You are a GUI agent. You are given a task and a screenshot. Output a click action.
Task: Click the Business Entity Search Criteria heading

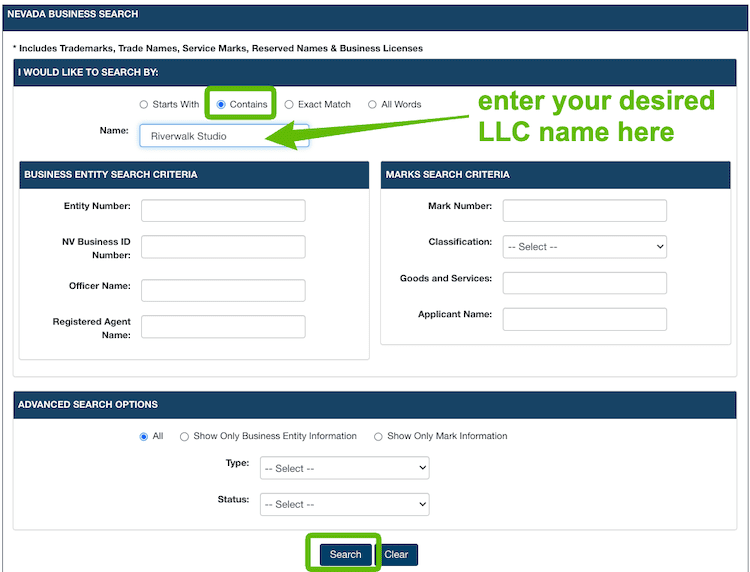tap(110, 175)
